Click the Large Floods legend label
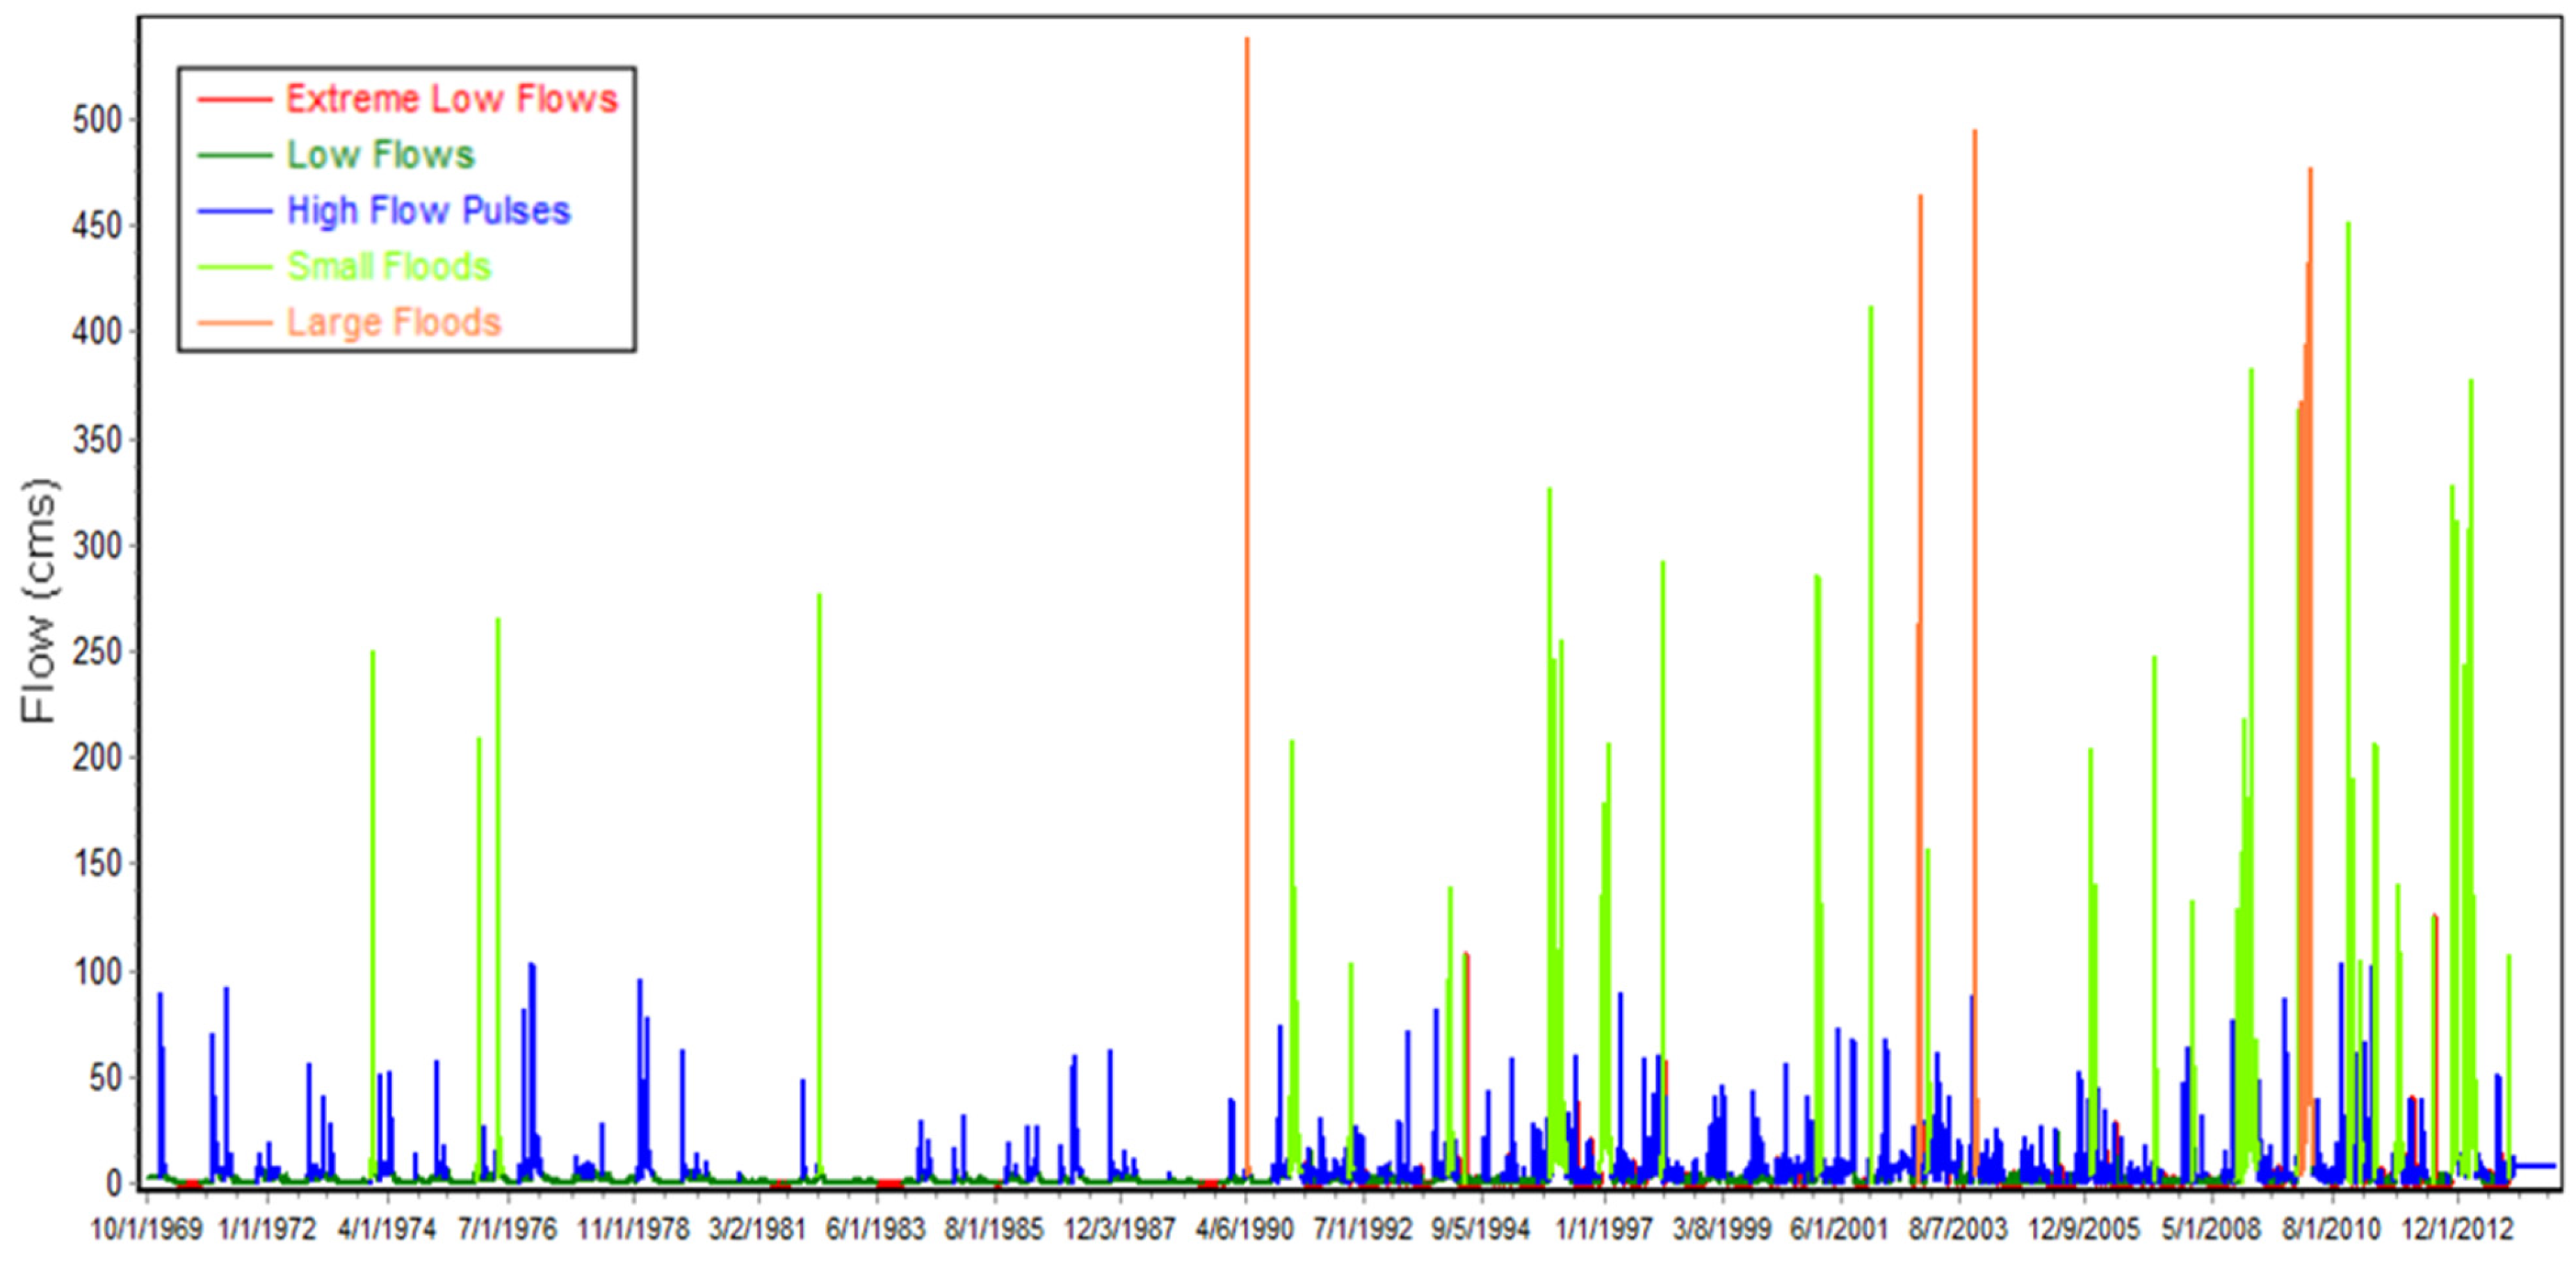 (x=394, y=323)
